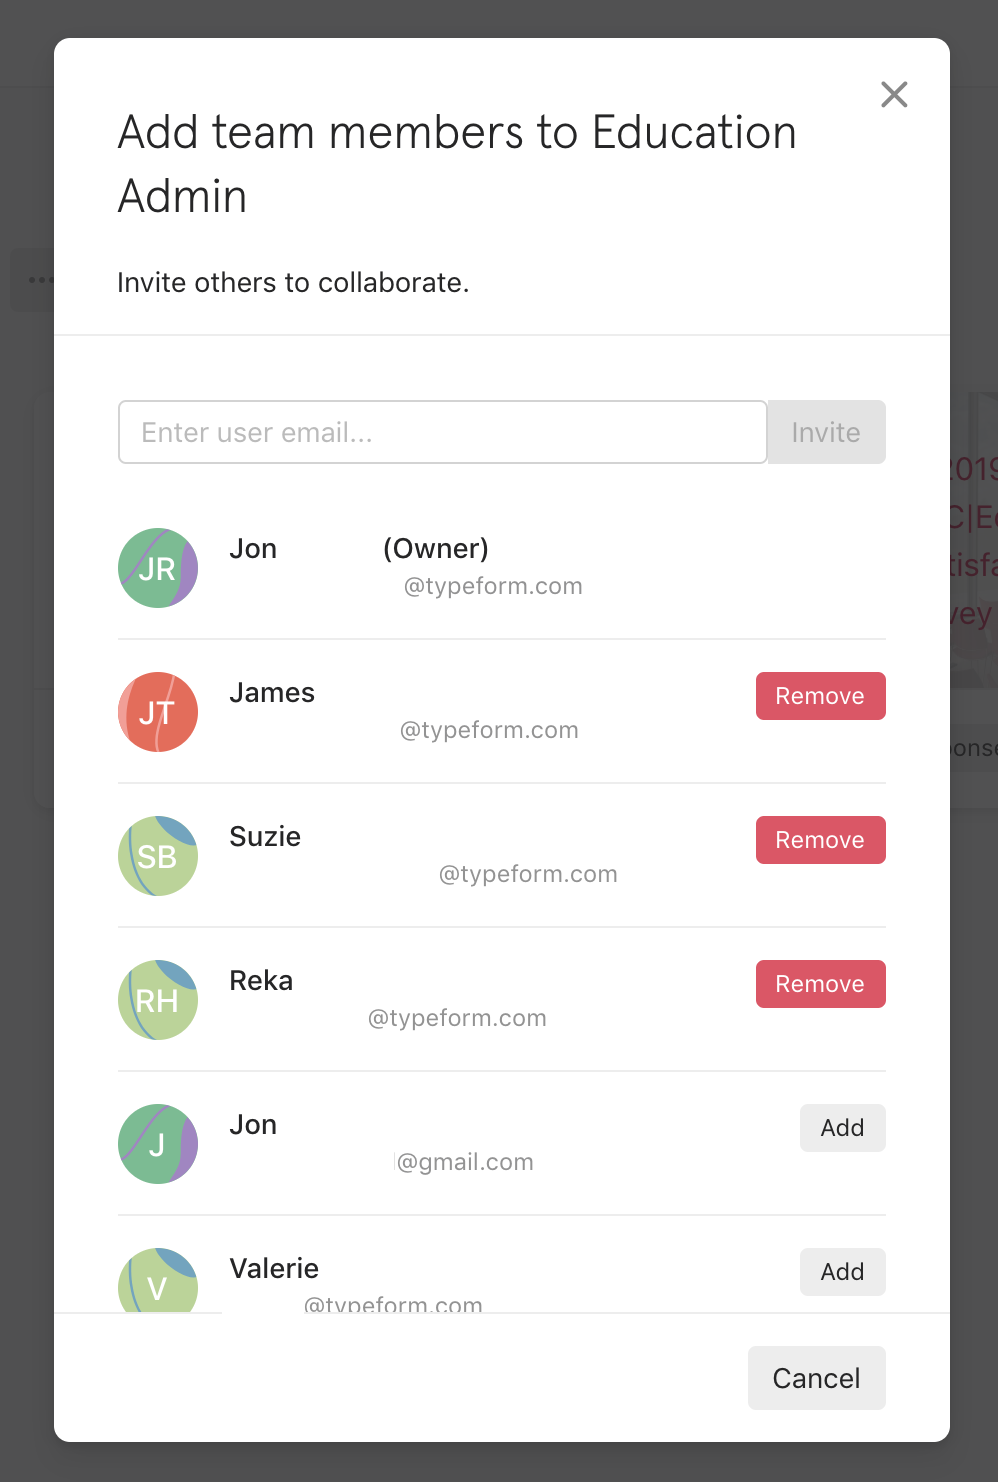Click the Invite button
The width and height of the screenshot is (998, 1482).
pyautogui.click(x=826, y=432)
